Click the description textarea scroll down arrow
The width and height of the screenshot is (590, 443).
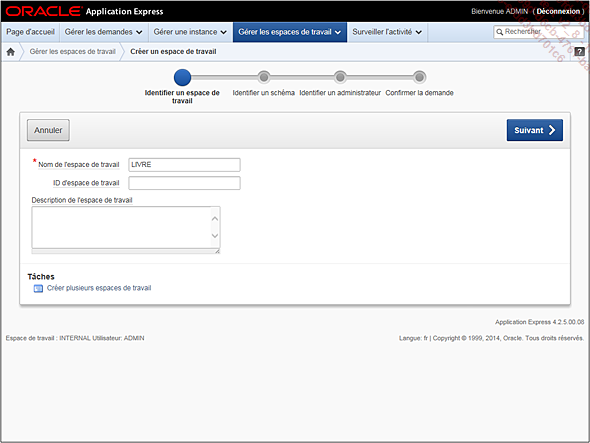pos(215,236)
